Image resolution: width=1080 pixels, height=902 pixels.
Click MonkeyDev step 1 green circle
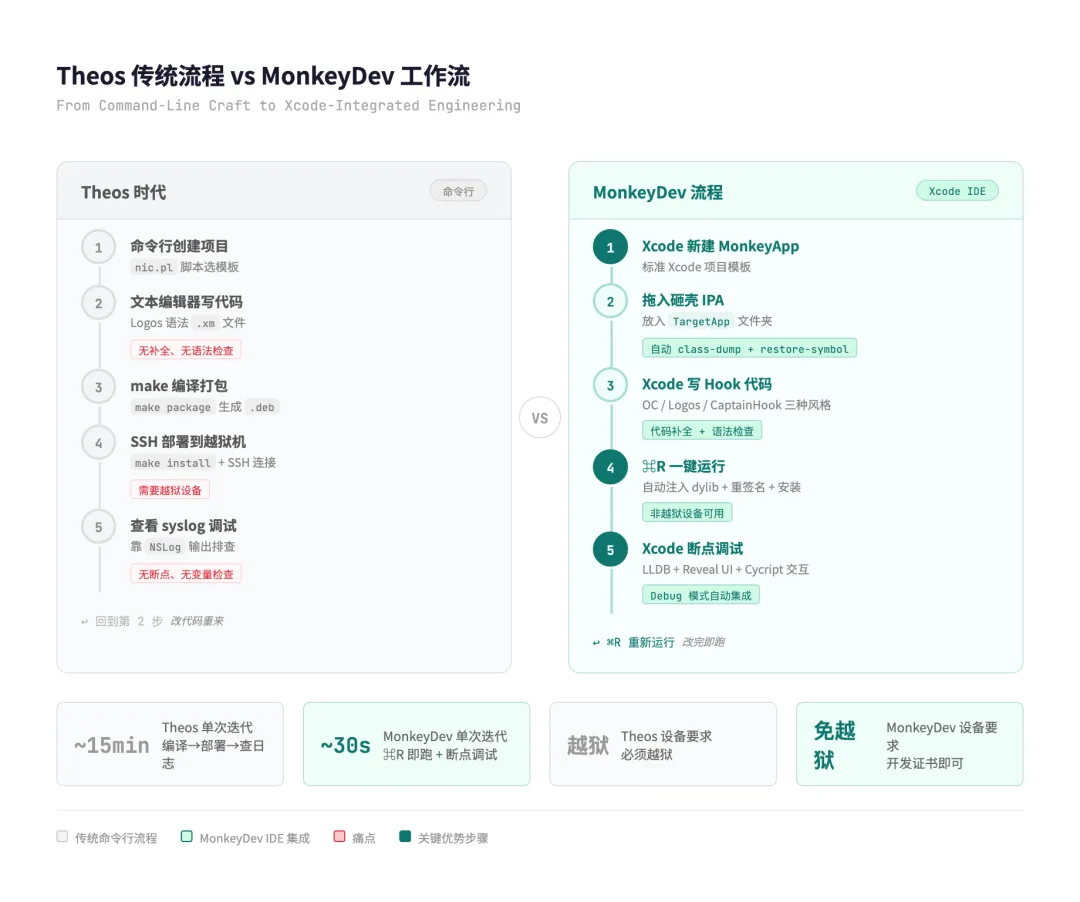610,247
